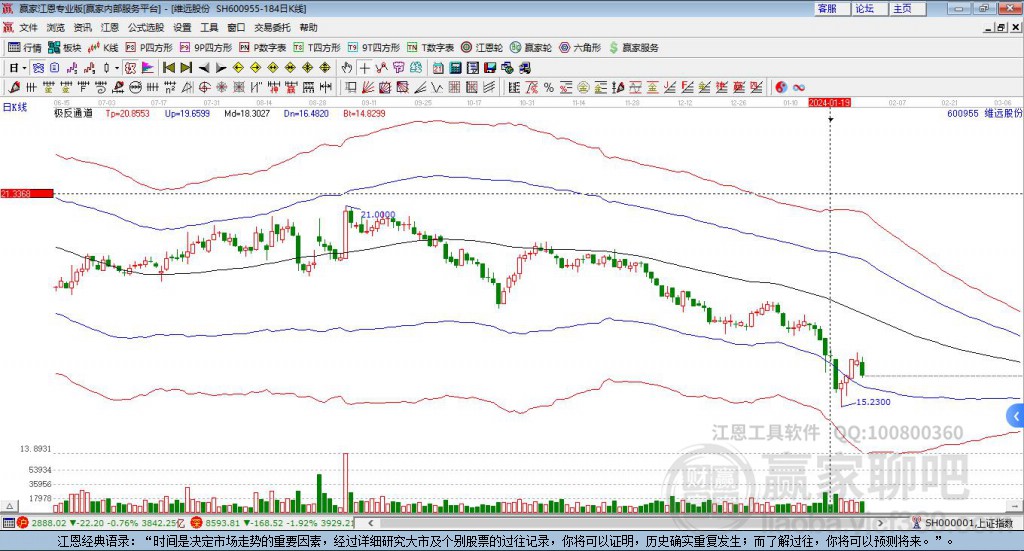Click the 论坛 button in the title bar

click(x=869, y=8)
